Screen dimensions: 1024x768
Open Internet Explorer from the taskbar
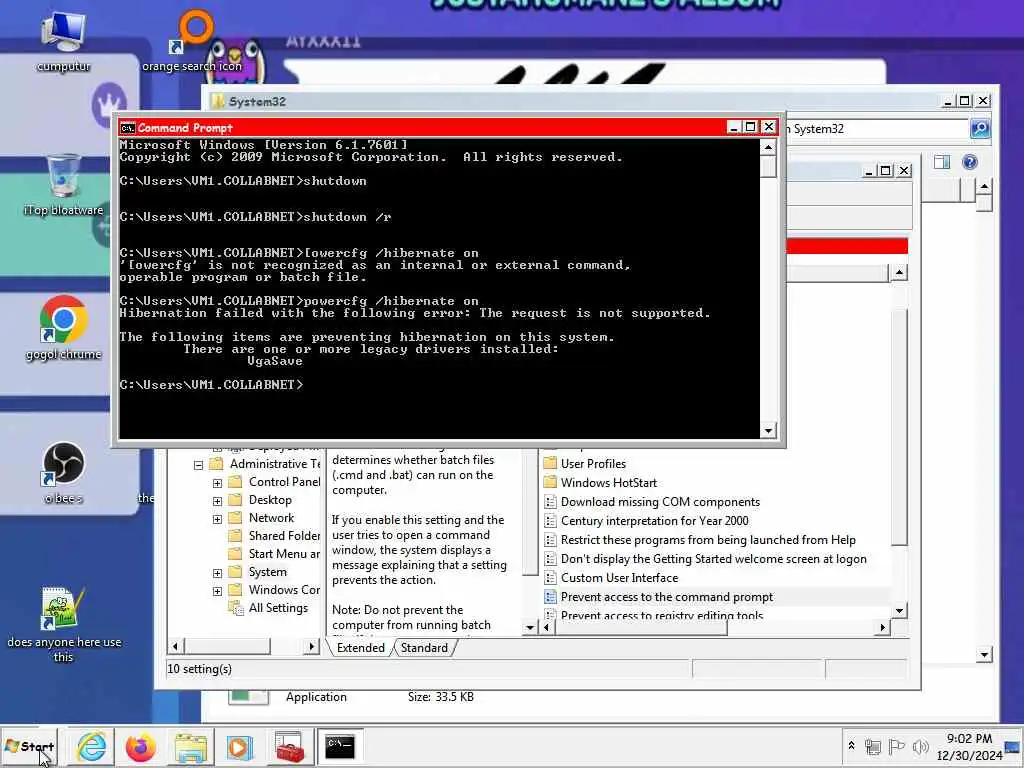coord(91,746)
